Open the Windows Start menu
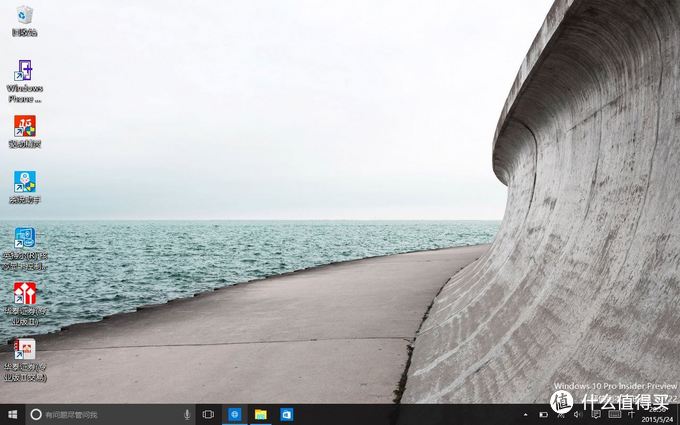Viewport: 680px width, 425px height. 13,415
